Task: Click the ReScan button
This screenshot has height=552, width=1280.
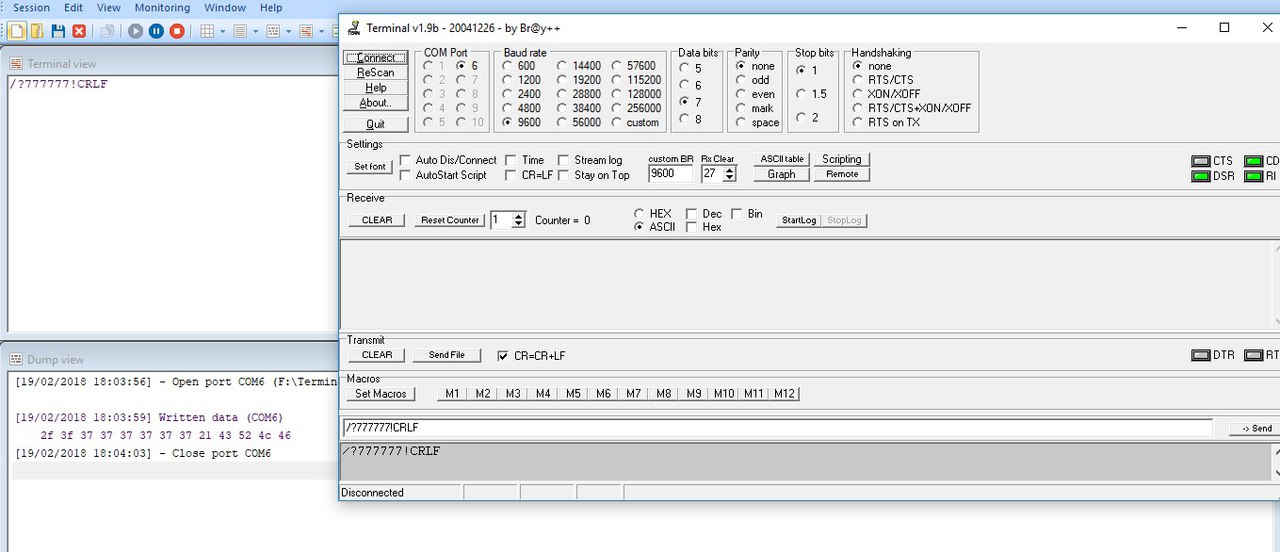Action: (376, 73)
